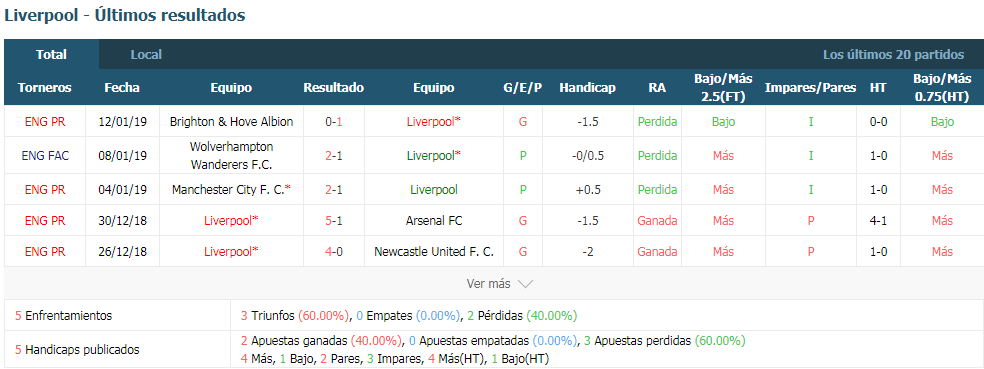Click the 0-1 result for Brighton match
Viewport: 984px width, 369px height.
334,122
